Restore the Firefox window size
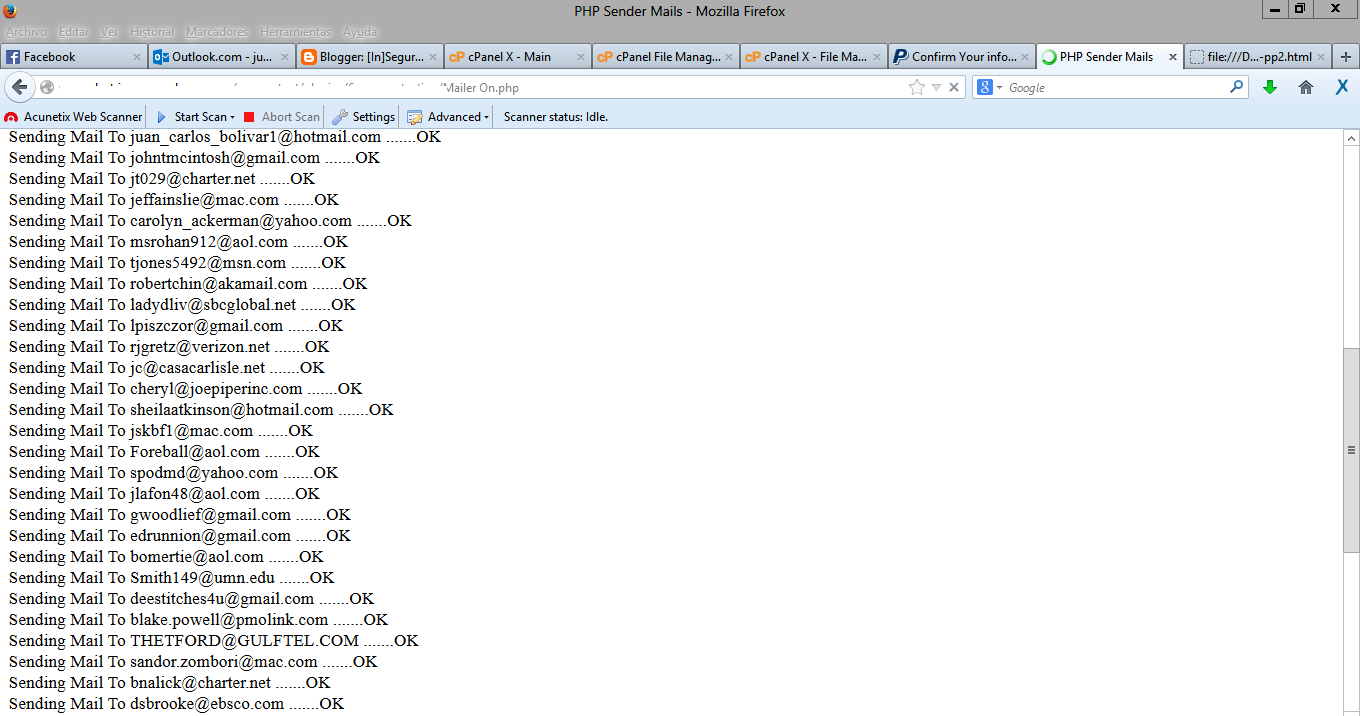1360x716 pixels. (1300, 9)
